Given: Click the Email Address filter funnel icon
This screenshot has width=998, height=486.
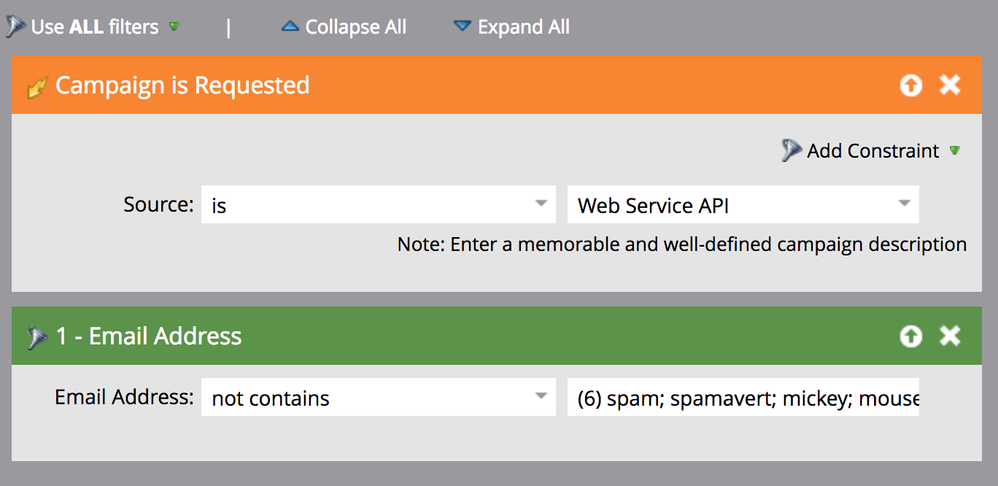Looking at the screenshot, I should (37, 337).
